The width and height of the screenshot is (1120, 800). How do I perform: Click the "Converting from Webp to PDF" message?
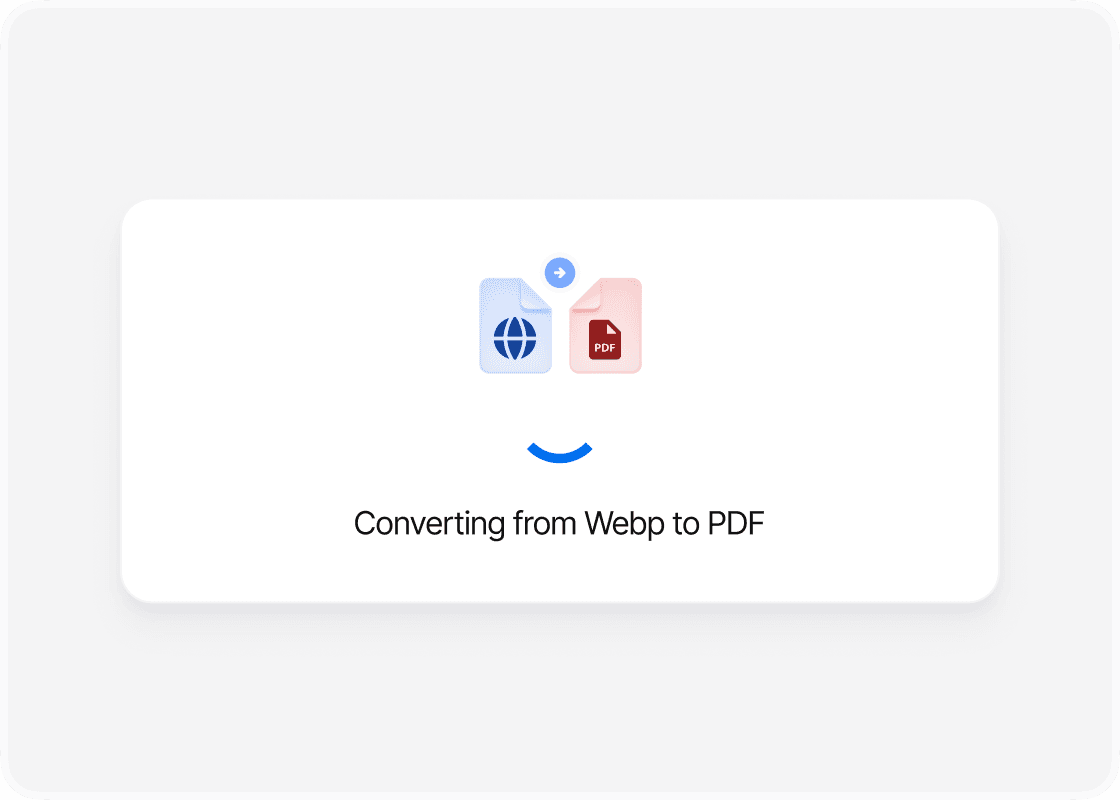(559, 524)
